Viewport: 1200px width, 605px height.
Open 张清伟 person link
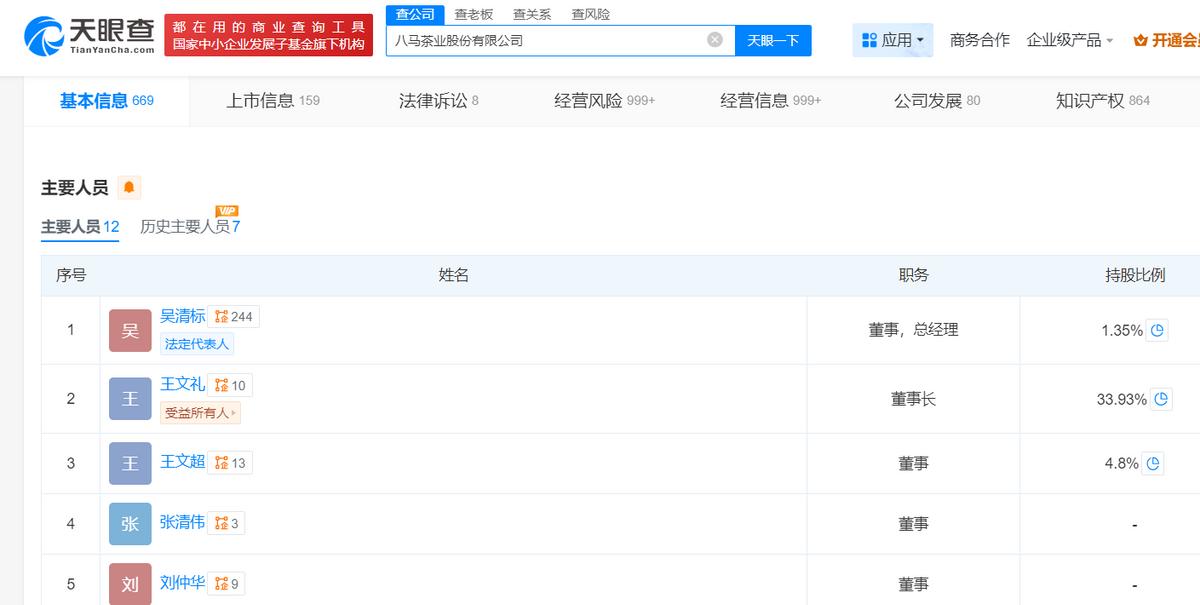point(183,522)
